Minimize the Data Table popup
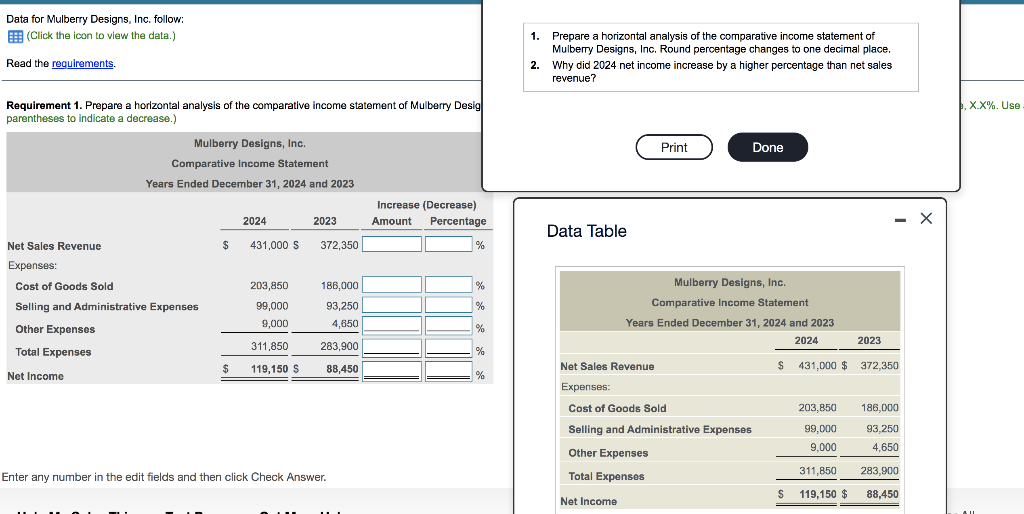This screenshot has width=1024, height=514. coord(901,221)
